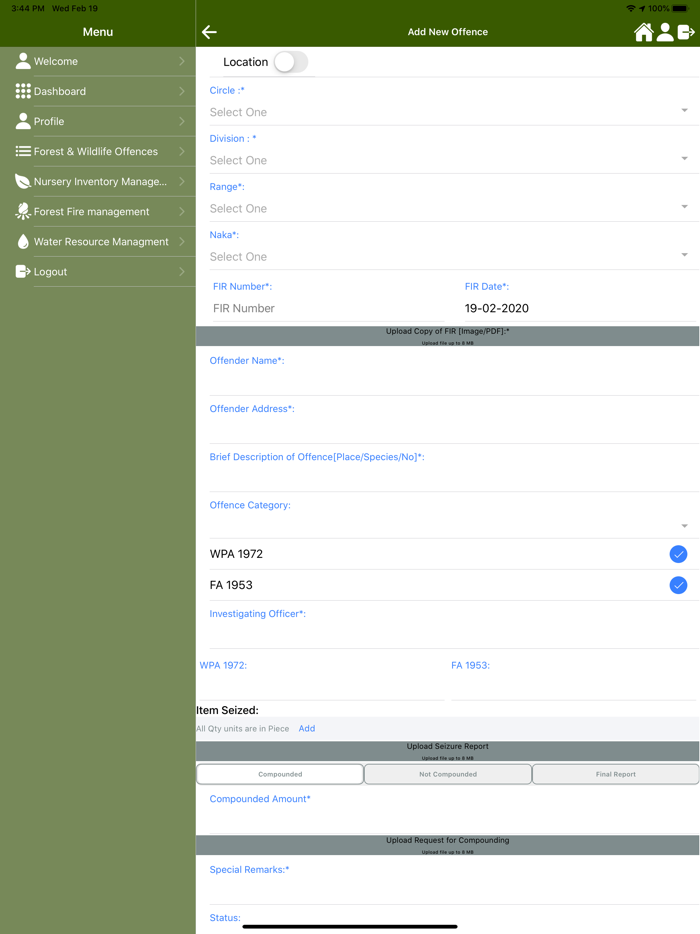The image size is (700, 934).
Task: Click the Nursery Inventory leaf icon
Action: pos(23,181)
